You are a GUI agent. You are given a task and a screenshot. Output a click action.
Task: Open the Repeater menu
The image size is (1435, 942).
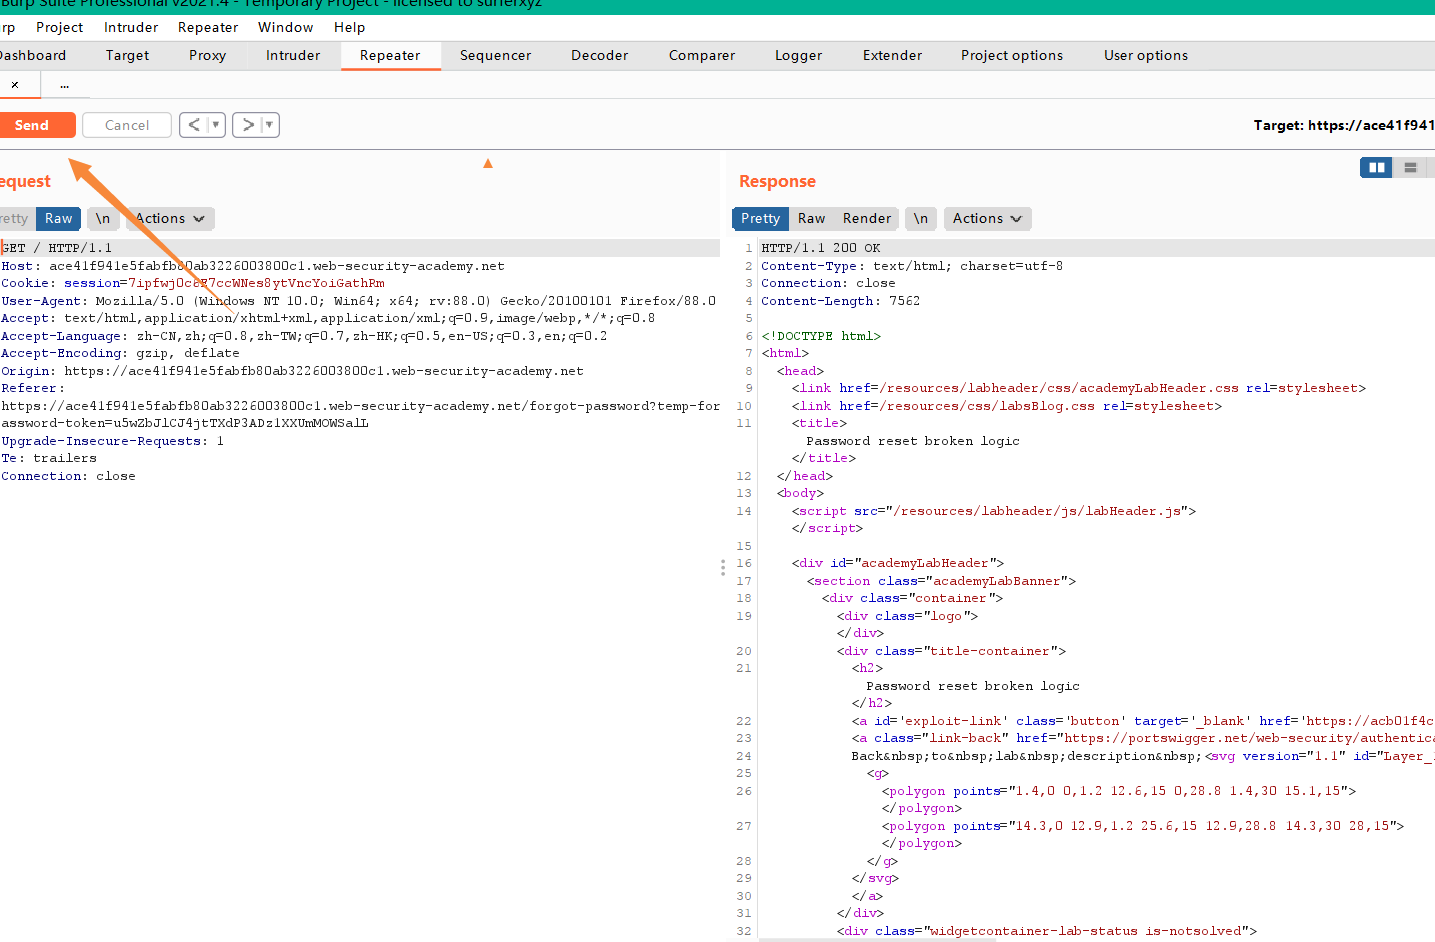click(x=208, y=27)
